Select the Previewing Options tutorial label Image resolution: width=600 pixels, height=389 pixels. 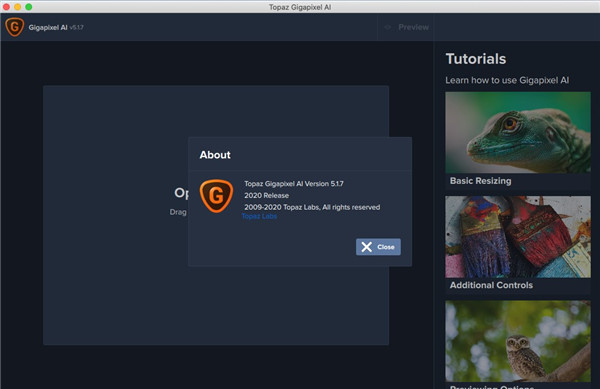[492, 386]
